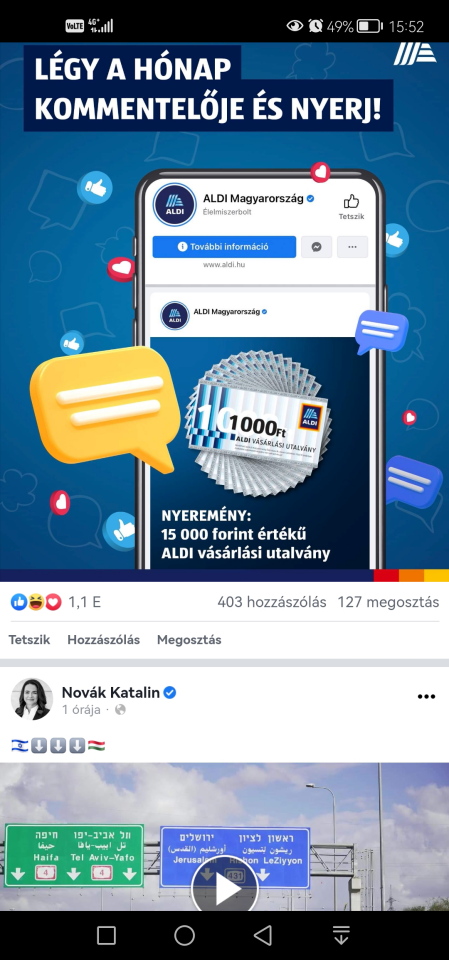Open the three-dot menu on Novák Katalin post
The width and height of the screenshot is (449, 960).
426,697
